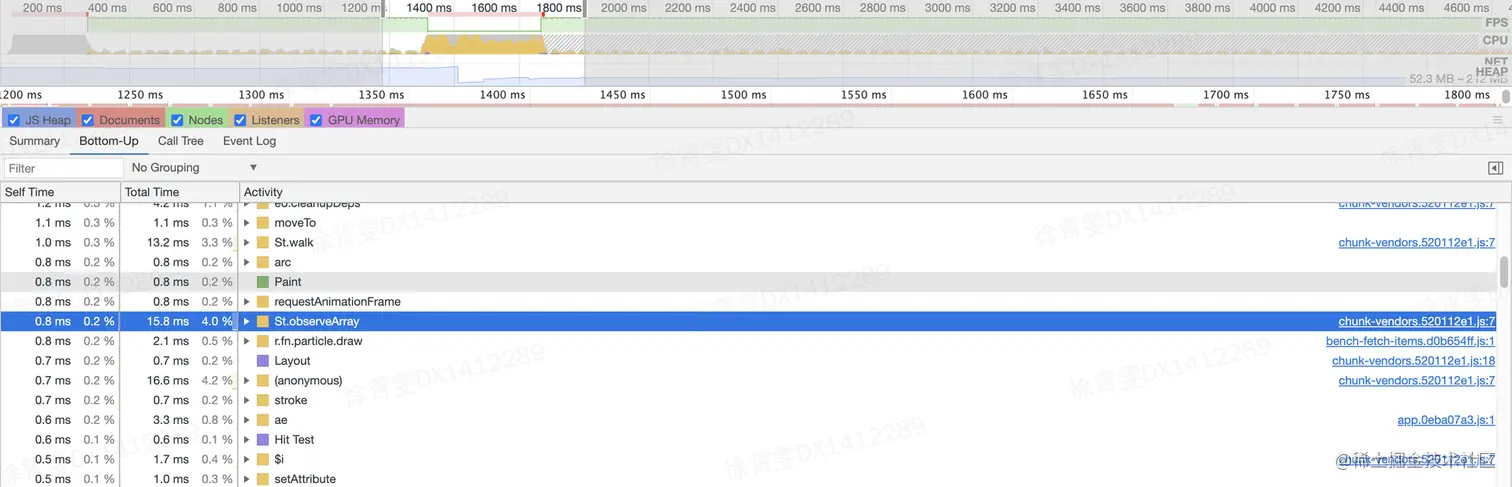Image resolution: width=1512 pixels, height=487 pixels.
Task: Expand the moveTo row arrow
Action: tap(247, 223)
